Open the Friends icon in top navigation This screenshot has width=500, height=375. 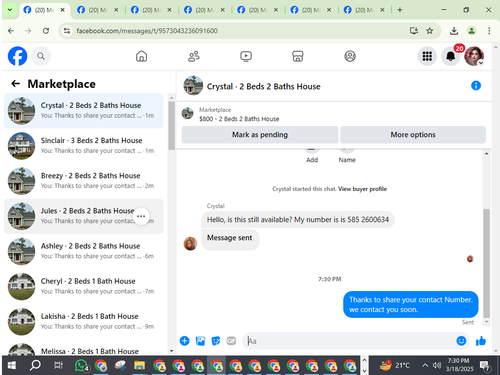click(194, 56)
